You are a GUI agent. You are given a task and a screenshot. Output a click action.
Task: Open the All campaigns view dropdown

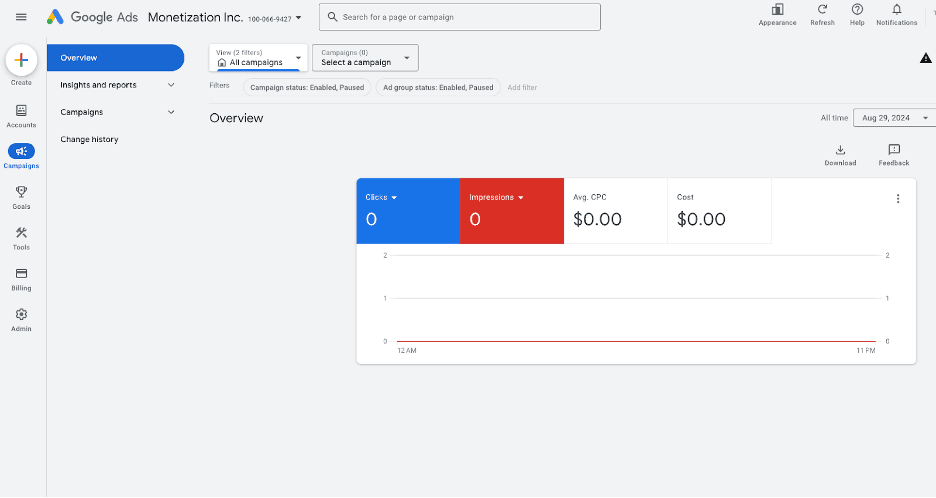[x=258, y=58]
